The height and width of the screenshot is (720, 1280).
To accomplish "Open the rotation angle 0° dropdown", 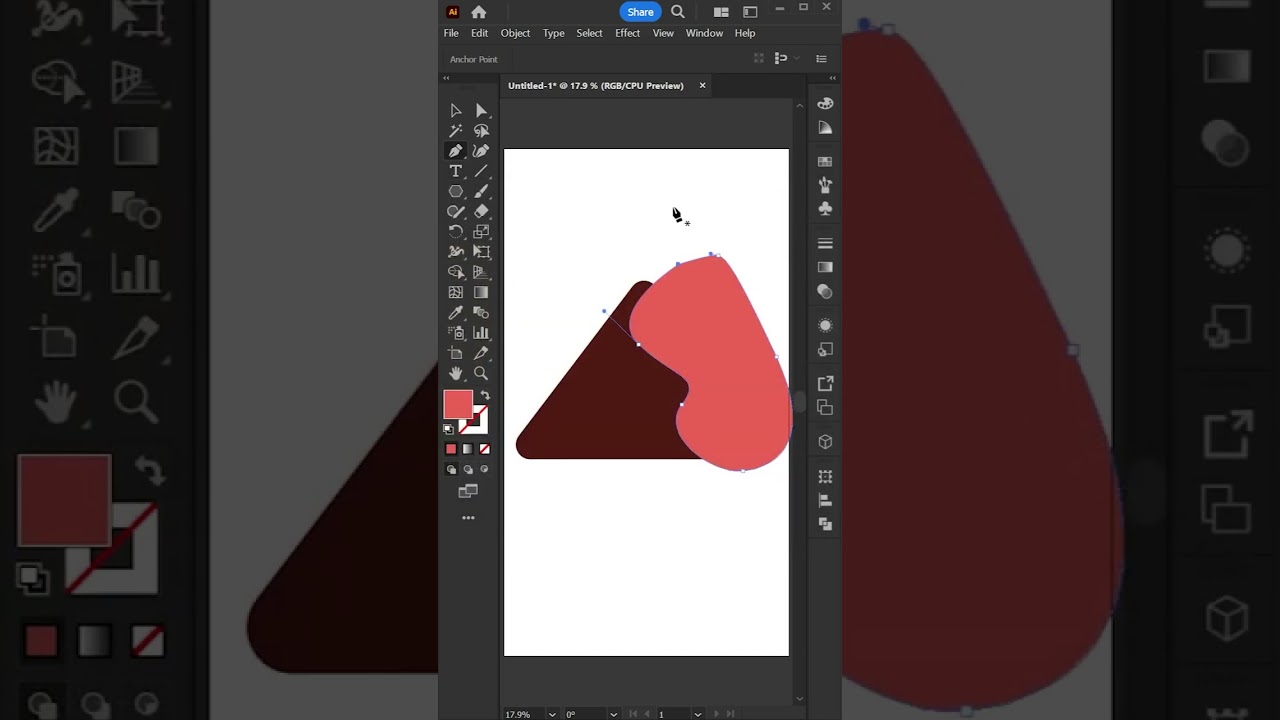I will (x=614, y=715).
